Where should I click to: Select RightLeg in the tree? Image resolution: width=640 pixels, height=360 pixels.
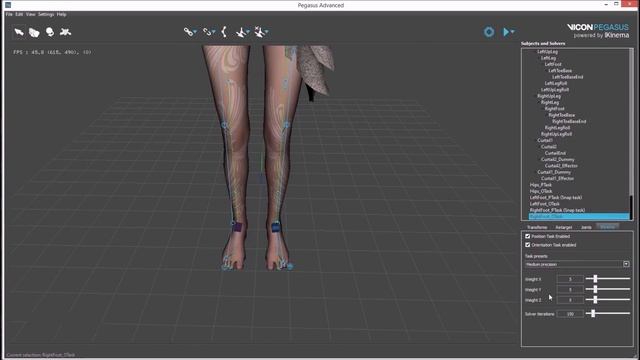click(550, 102)
